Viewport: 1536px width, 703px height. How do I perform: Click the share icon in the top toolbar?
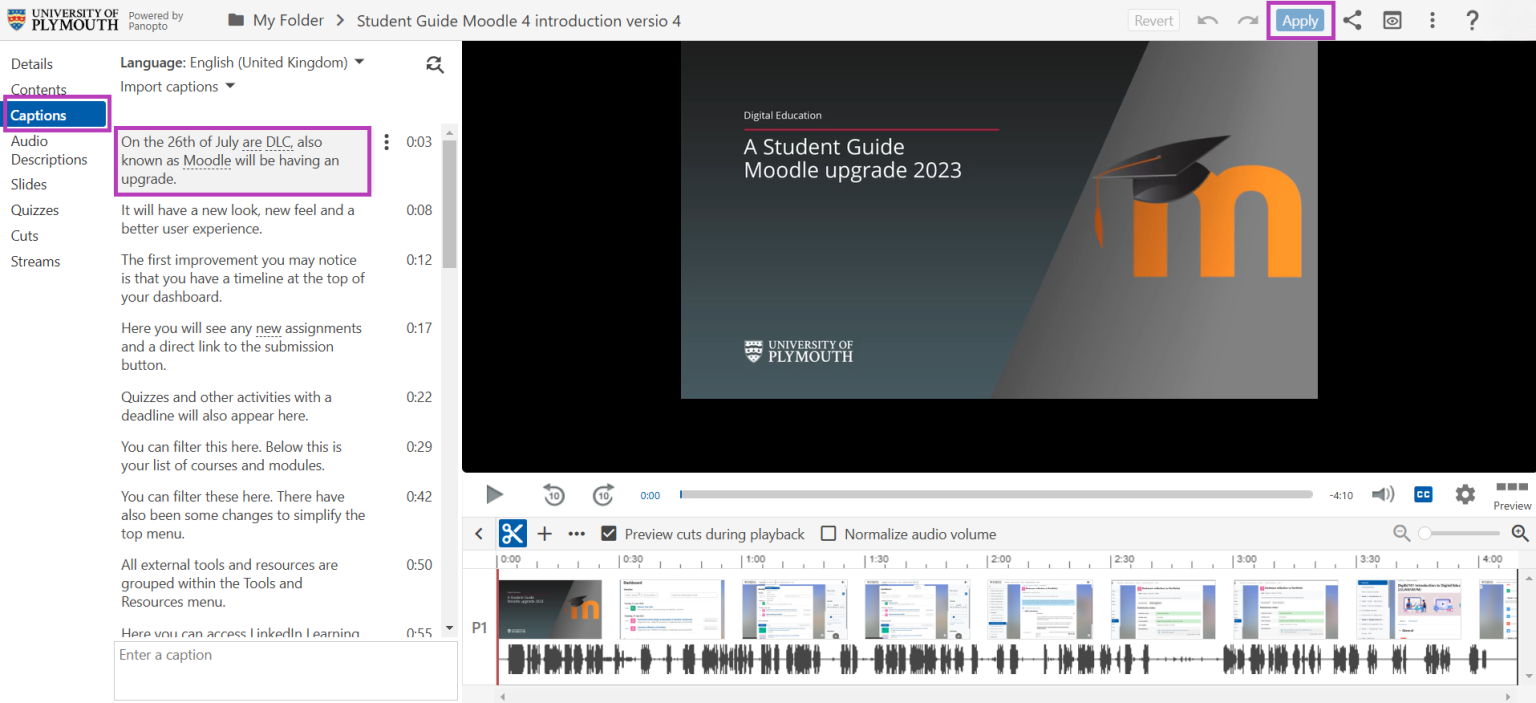point(1352,19)
